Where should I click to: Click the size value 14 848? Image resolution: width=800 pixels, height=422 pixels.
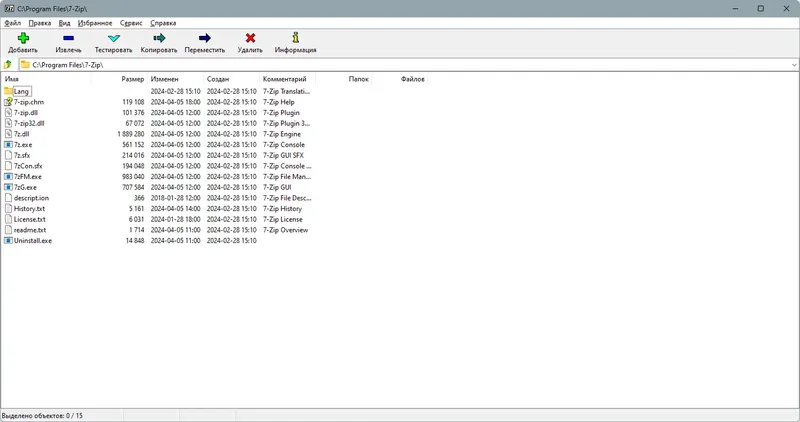[135, 240]
